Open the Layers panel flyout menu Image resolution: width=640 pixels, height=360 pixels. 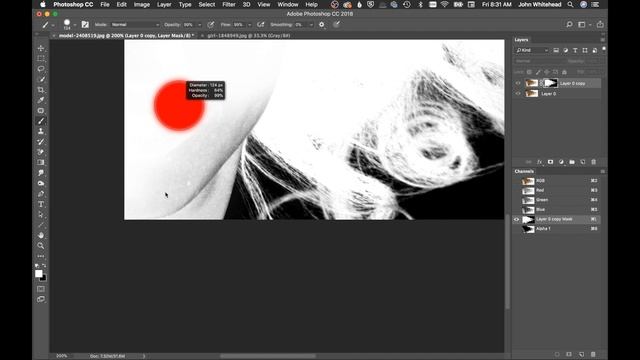(602, 40)
